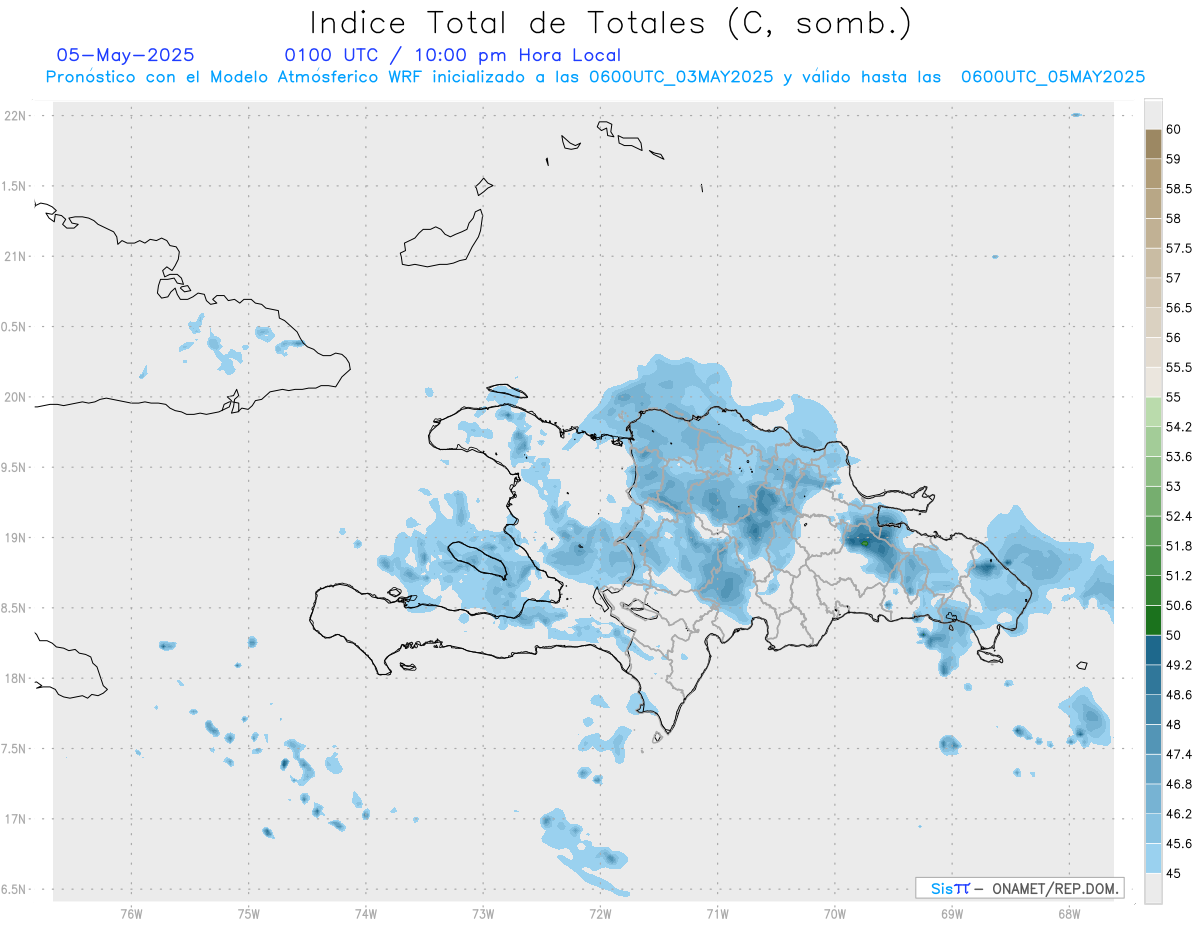Viewport: 1200px width, 927px height.
Task: Click the legend value '55.5'
Action: (1178, 368)
